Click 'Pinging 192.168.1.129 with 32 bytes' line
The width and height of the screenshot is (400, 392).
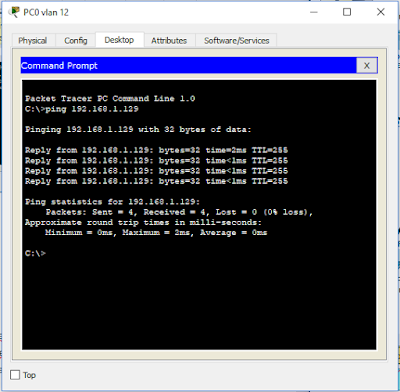(138, 130)
